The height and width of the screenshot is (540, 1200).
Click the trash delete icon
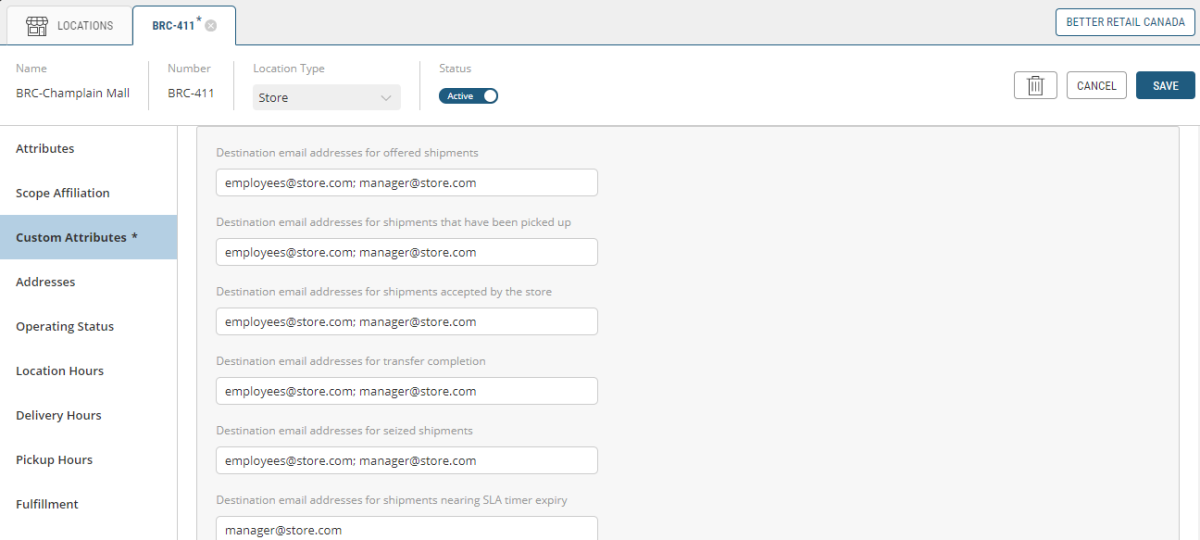point(1035,86)
